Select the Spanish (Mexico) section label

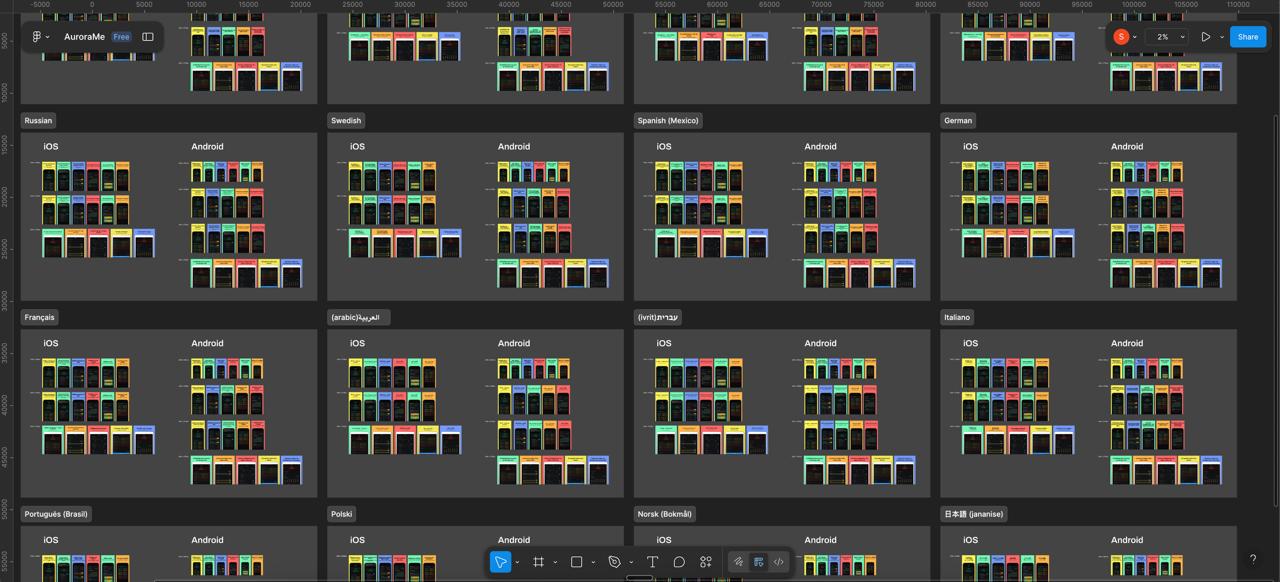(x=668, y=121)
